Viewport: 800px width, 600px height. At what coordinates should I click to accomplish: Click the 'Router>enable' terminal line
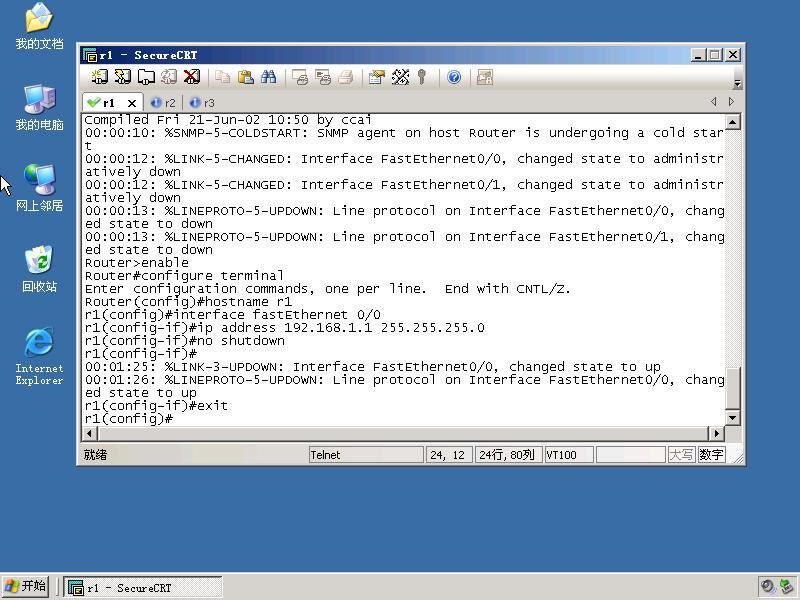137,263
